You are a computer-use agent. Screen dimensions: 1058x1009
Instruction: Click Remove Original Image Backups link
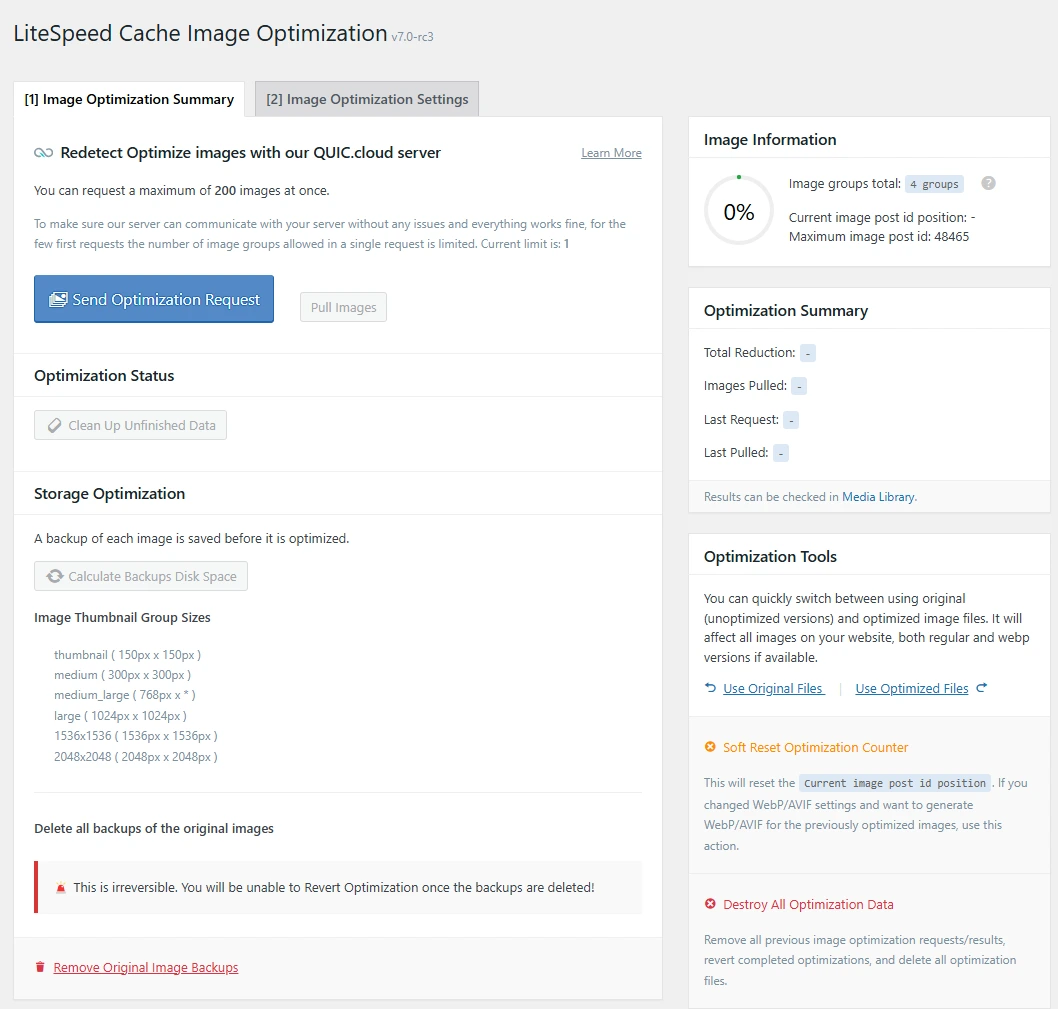146,967
